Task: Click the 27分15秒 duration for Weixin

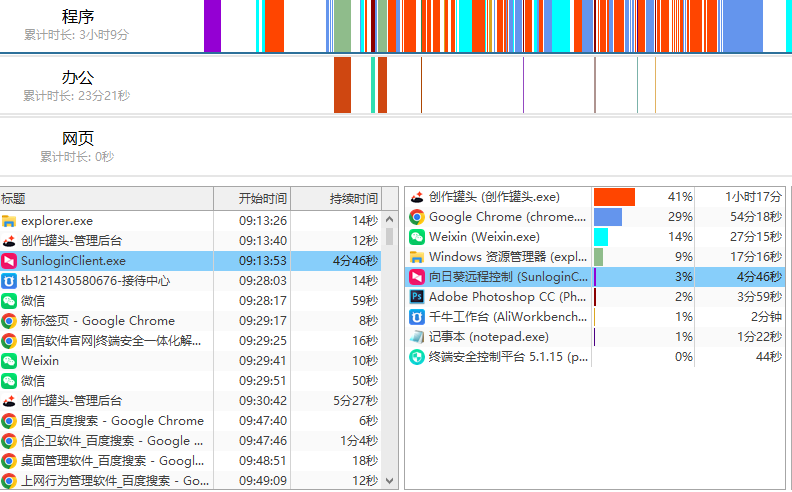Action: [x=756, y=237]
